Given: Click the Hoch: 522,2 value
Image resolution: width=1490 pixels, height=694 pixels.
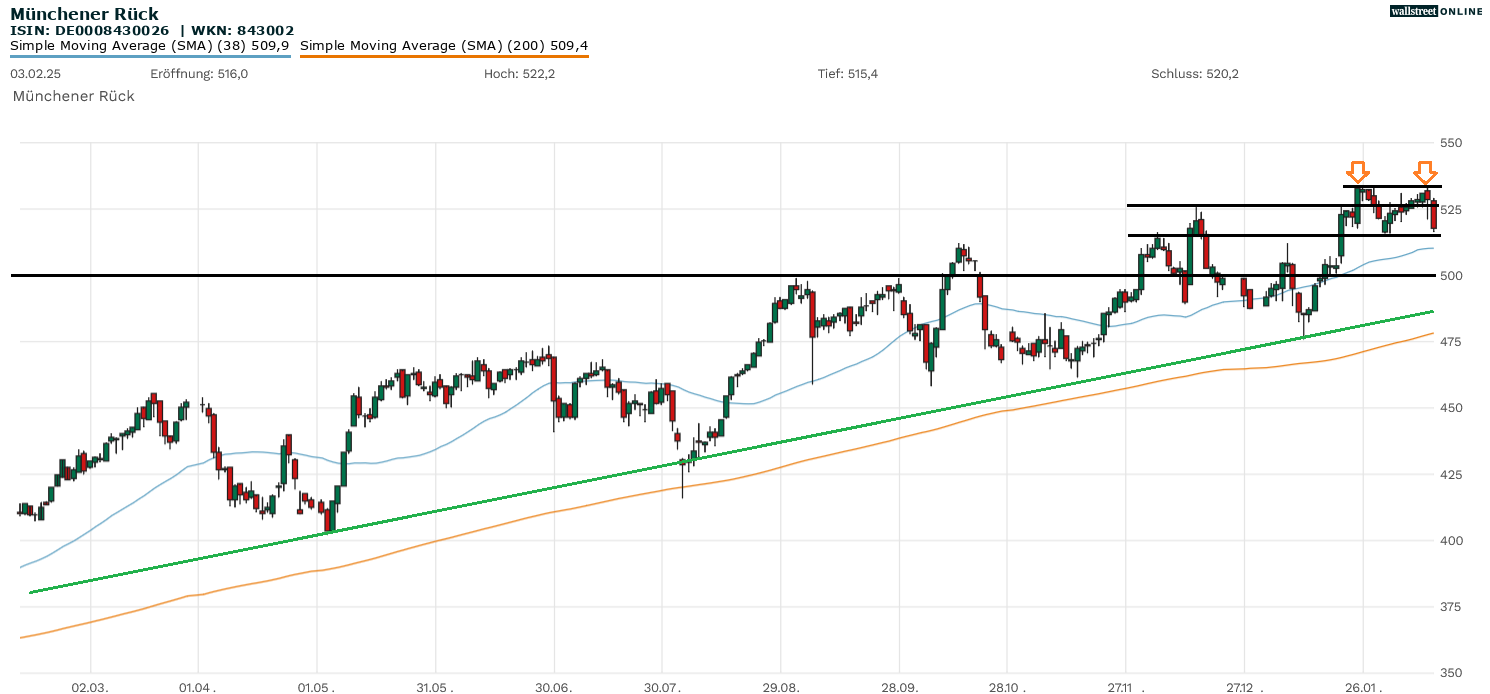Looking at the screenshot, I should pyautogui.click(x=519, y=74).
